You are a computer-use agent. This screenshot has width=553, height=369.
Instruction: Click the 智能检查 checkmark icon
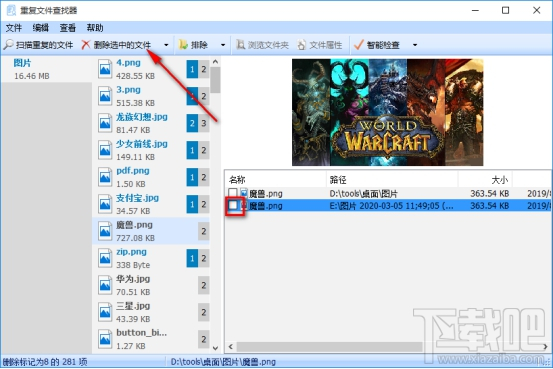[x=358, y=44]
